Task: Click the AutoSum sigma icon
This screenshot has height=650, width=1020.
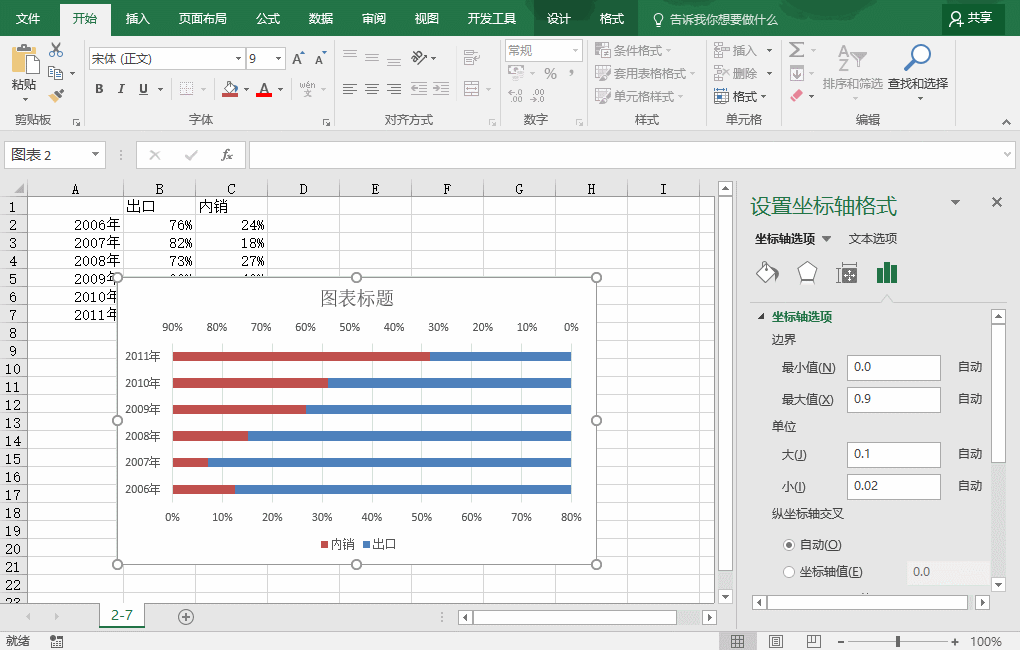Action: coord(796,50)
